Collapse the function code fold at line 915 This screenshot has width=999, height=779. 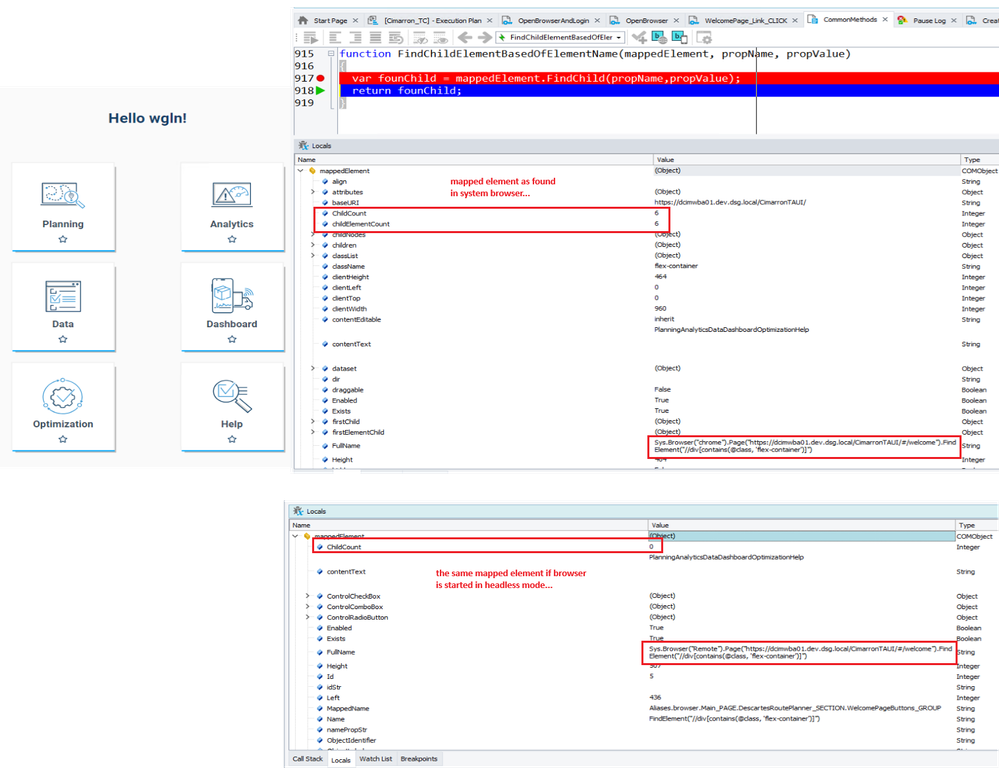click(331, 54)
